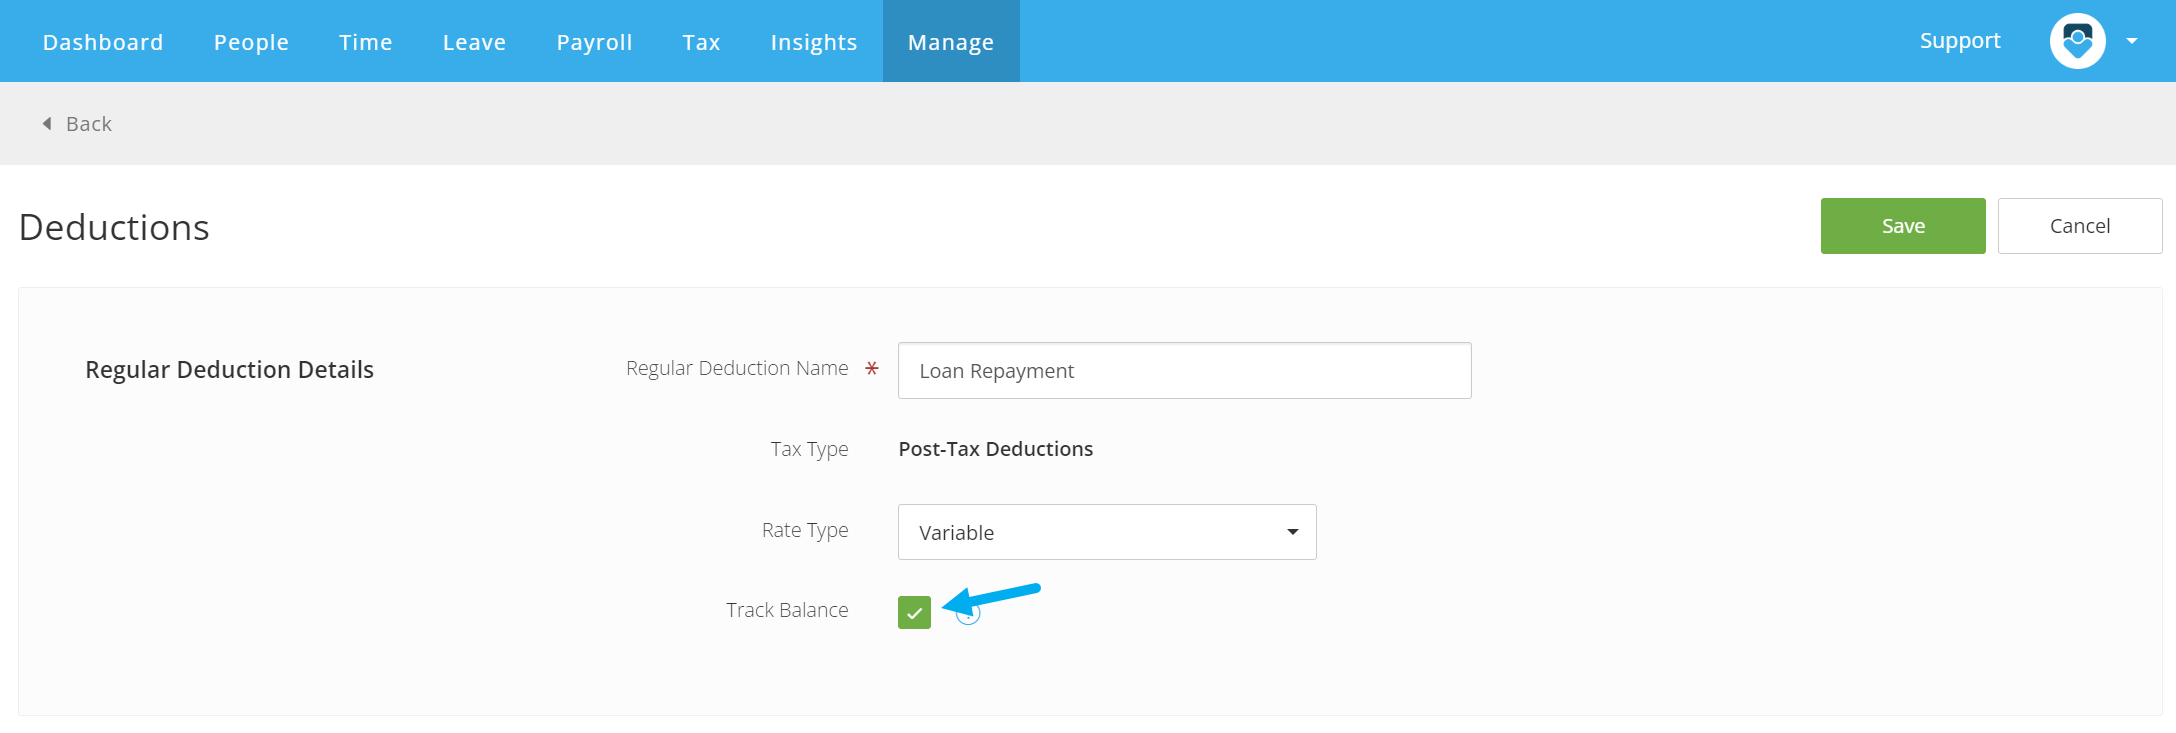This screenshot has height=733, width=2176.
Task: Click the info icon beside Track Balance
Action: (968, 614)
